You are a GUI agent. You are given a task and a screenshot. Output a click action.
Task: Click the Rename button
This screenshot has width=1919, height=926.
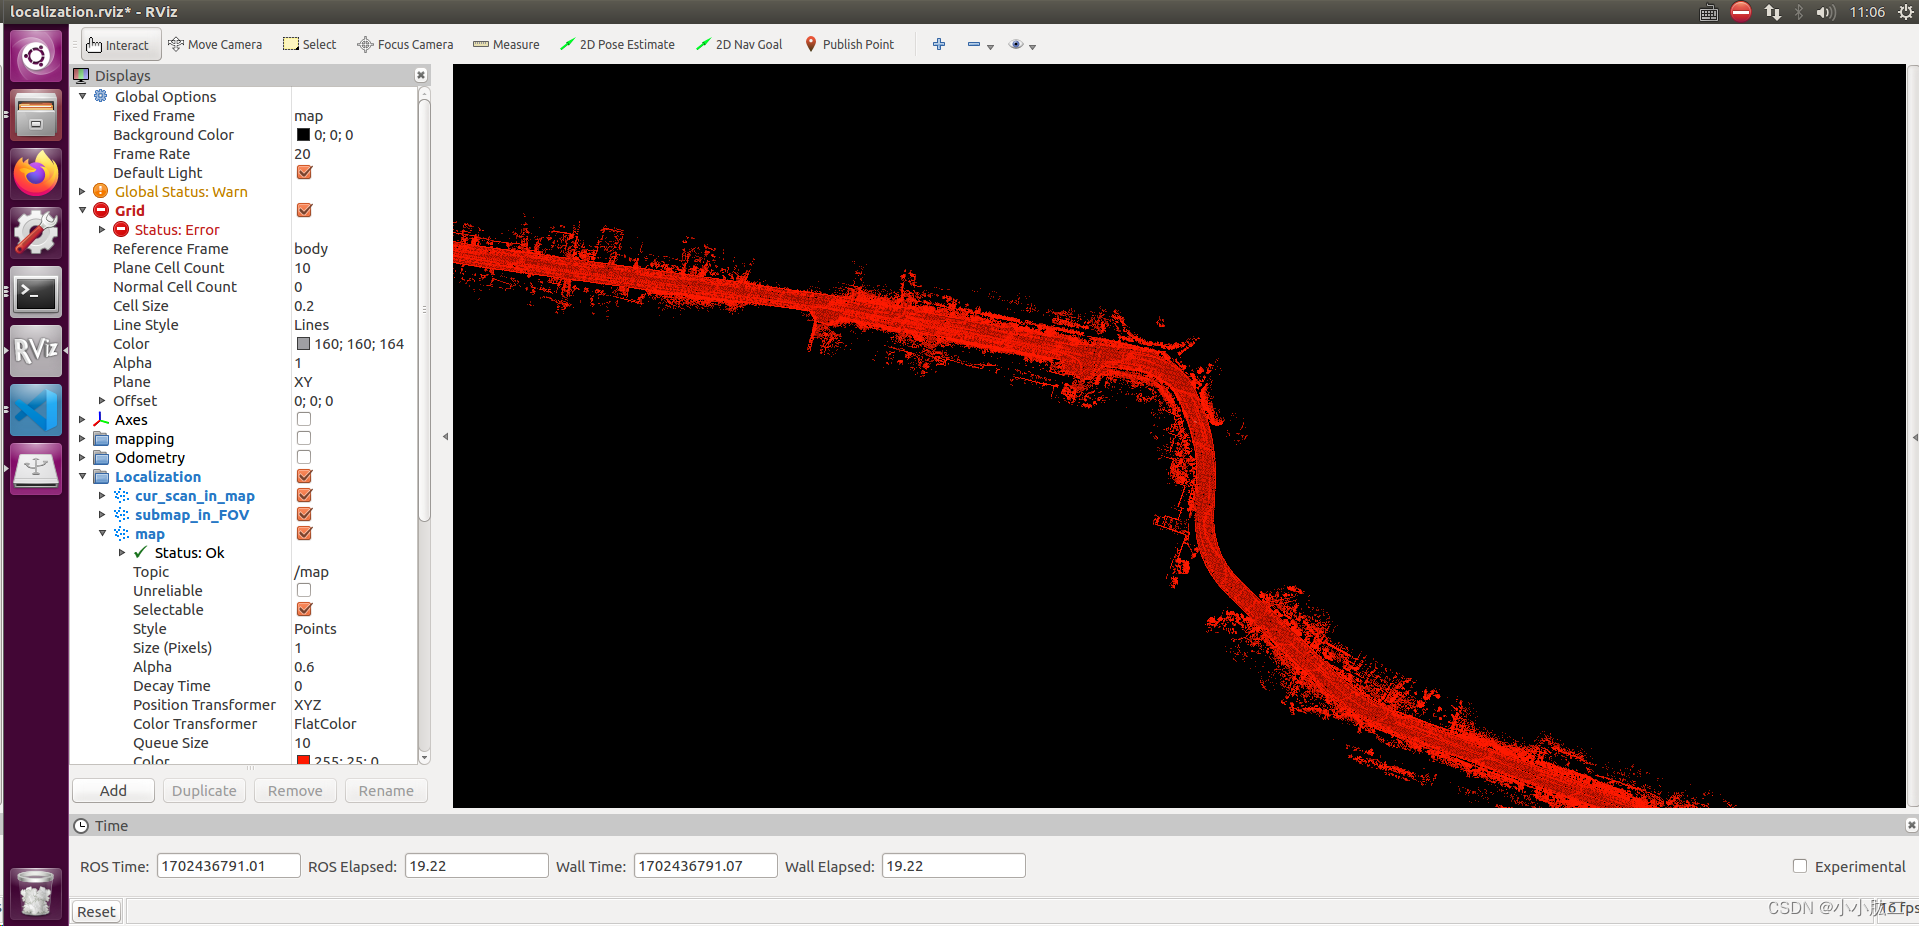tap(386, 791)
